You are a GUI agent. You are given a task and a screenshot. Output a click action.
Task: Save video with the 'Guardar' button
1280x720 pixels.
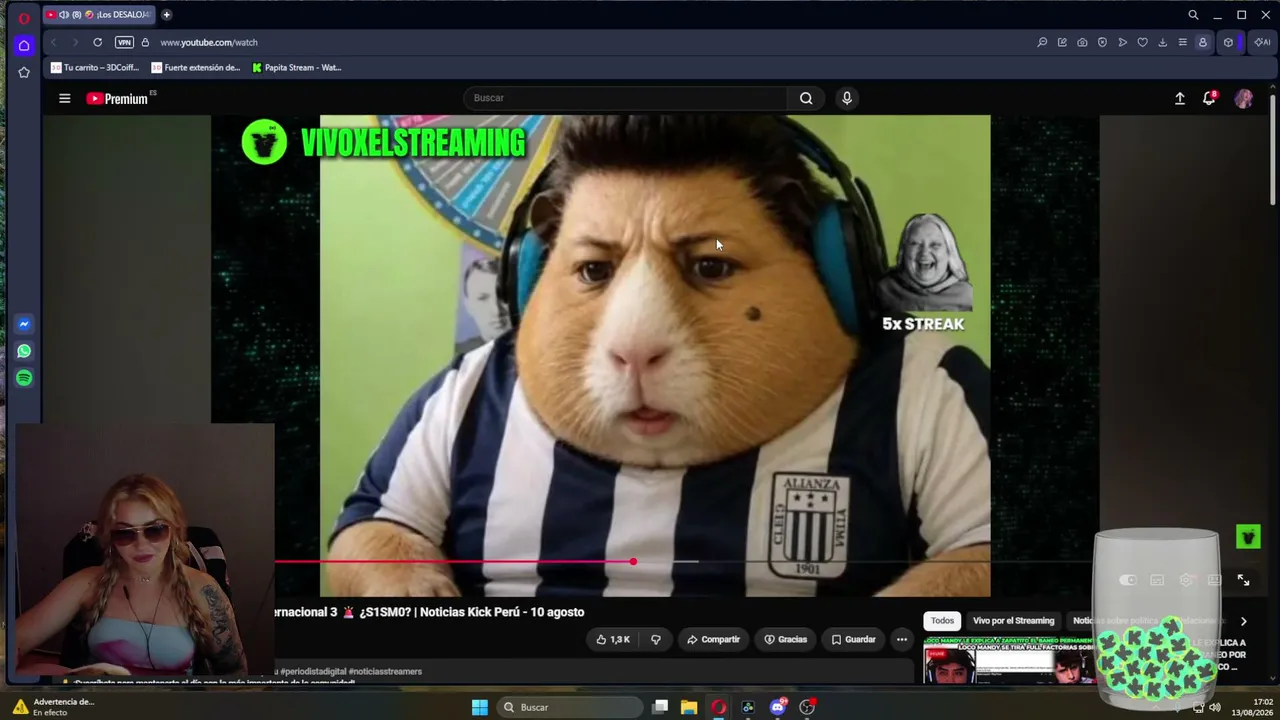(854, 640)
